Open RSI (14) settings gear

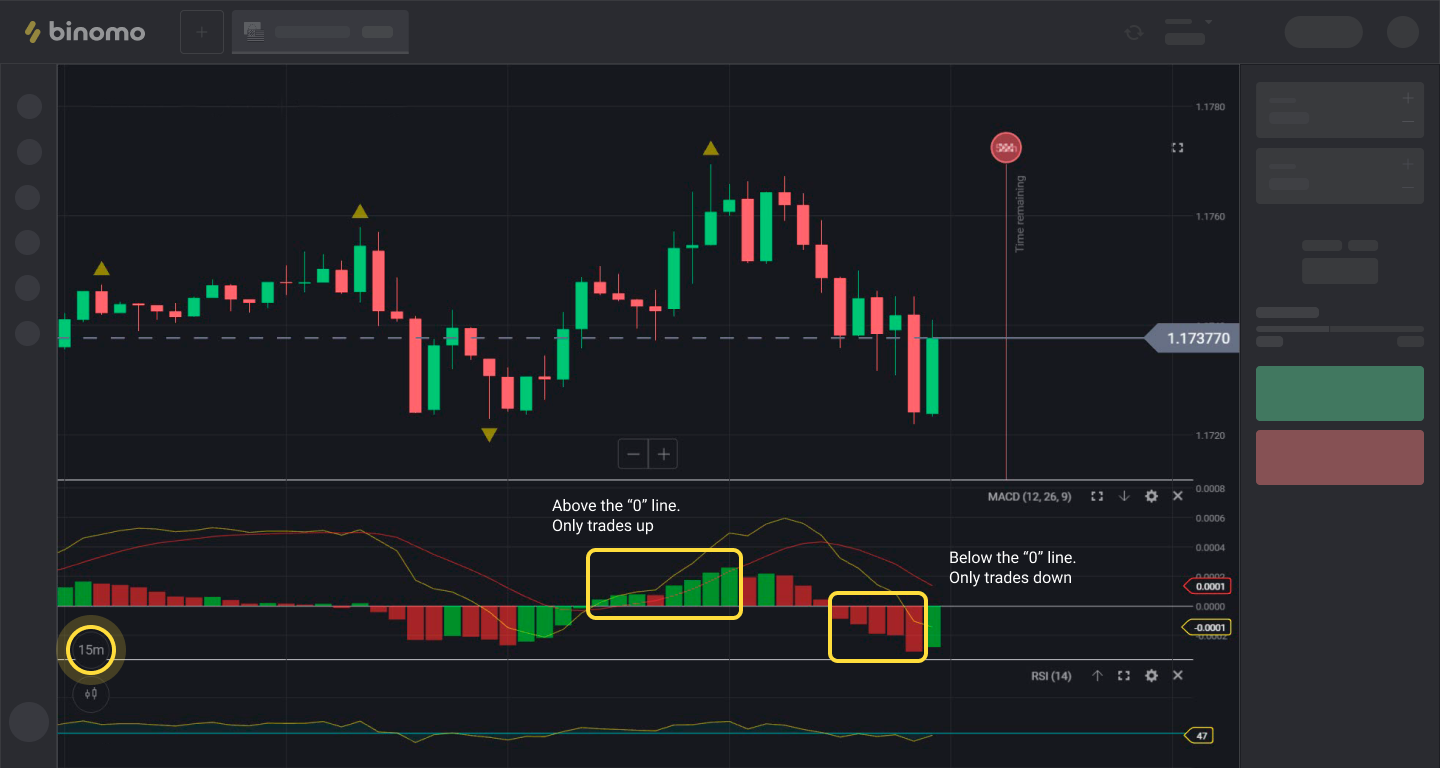pos(1151,676)
